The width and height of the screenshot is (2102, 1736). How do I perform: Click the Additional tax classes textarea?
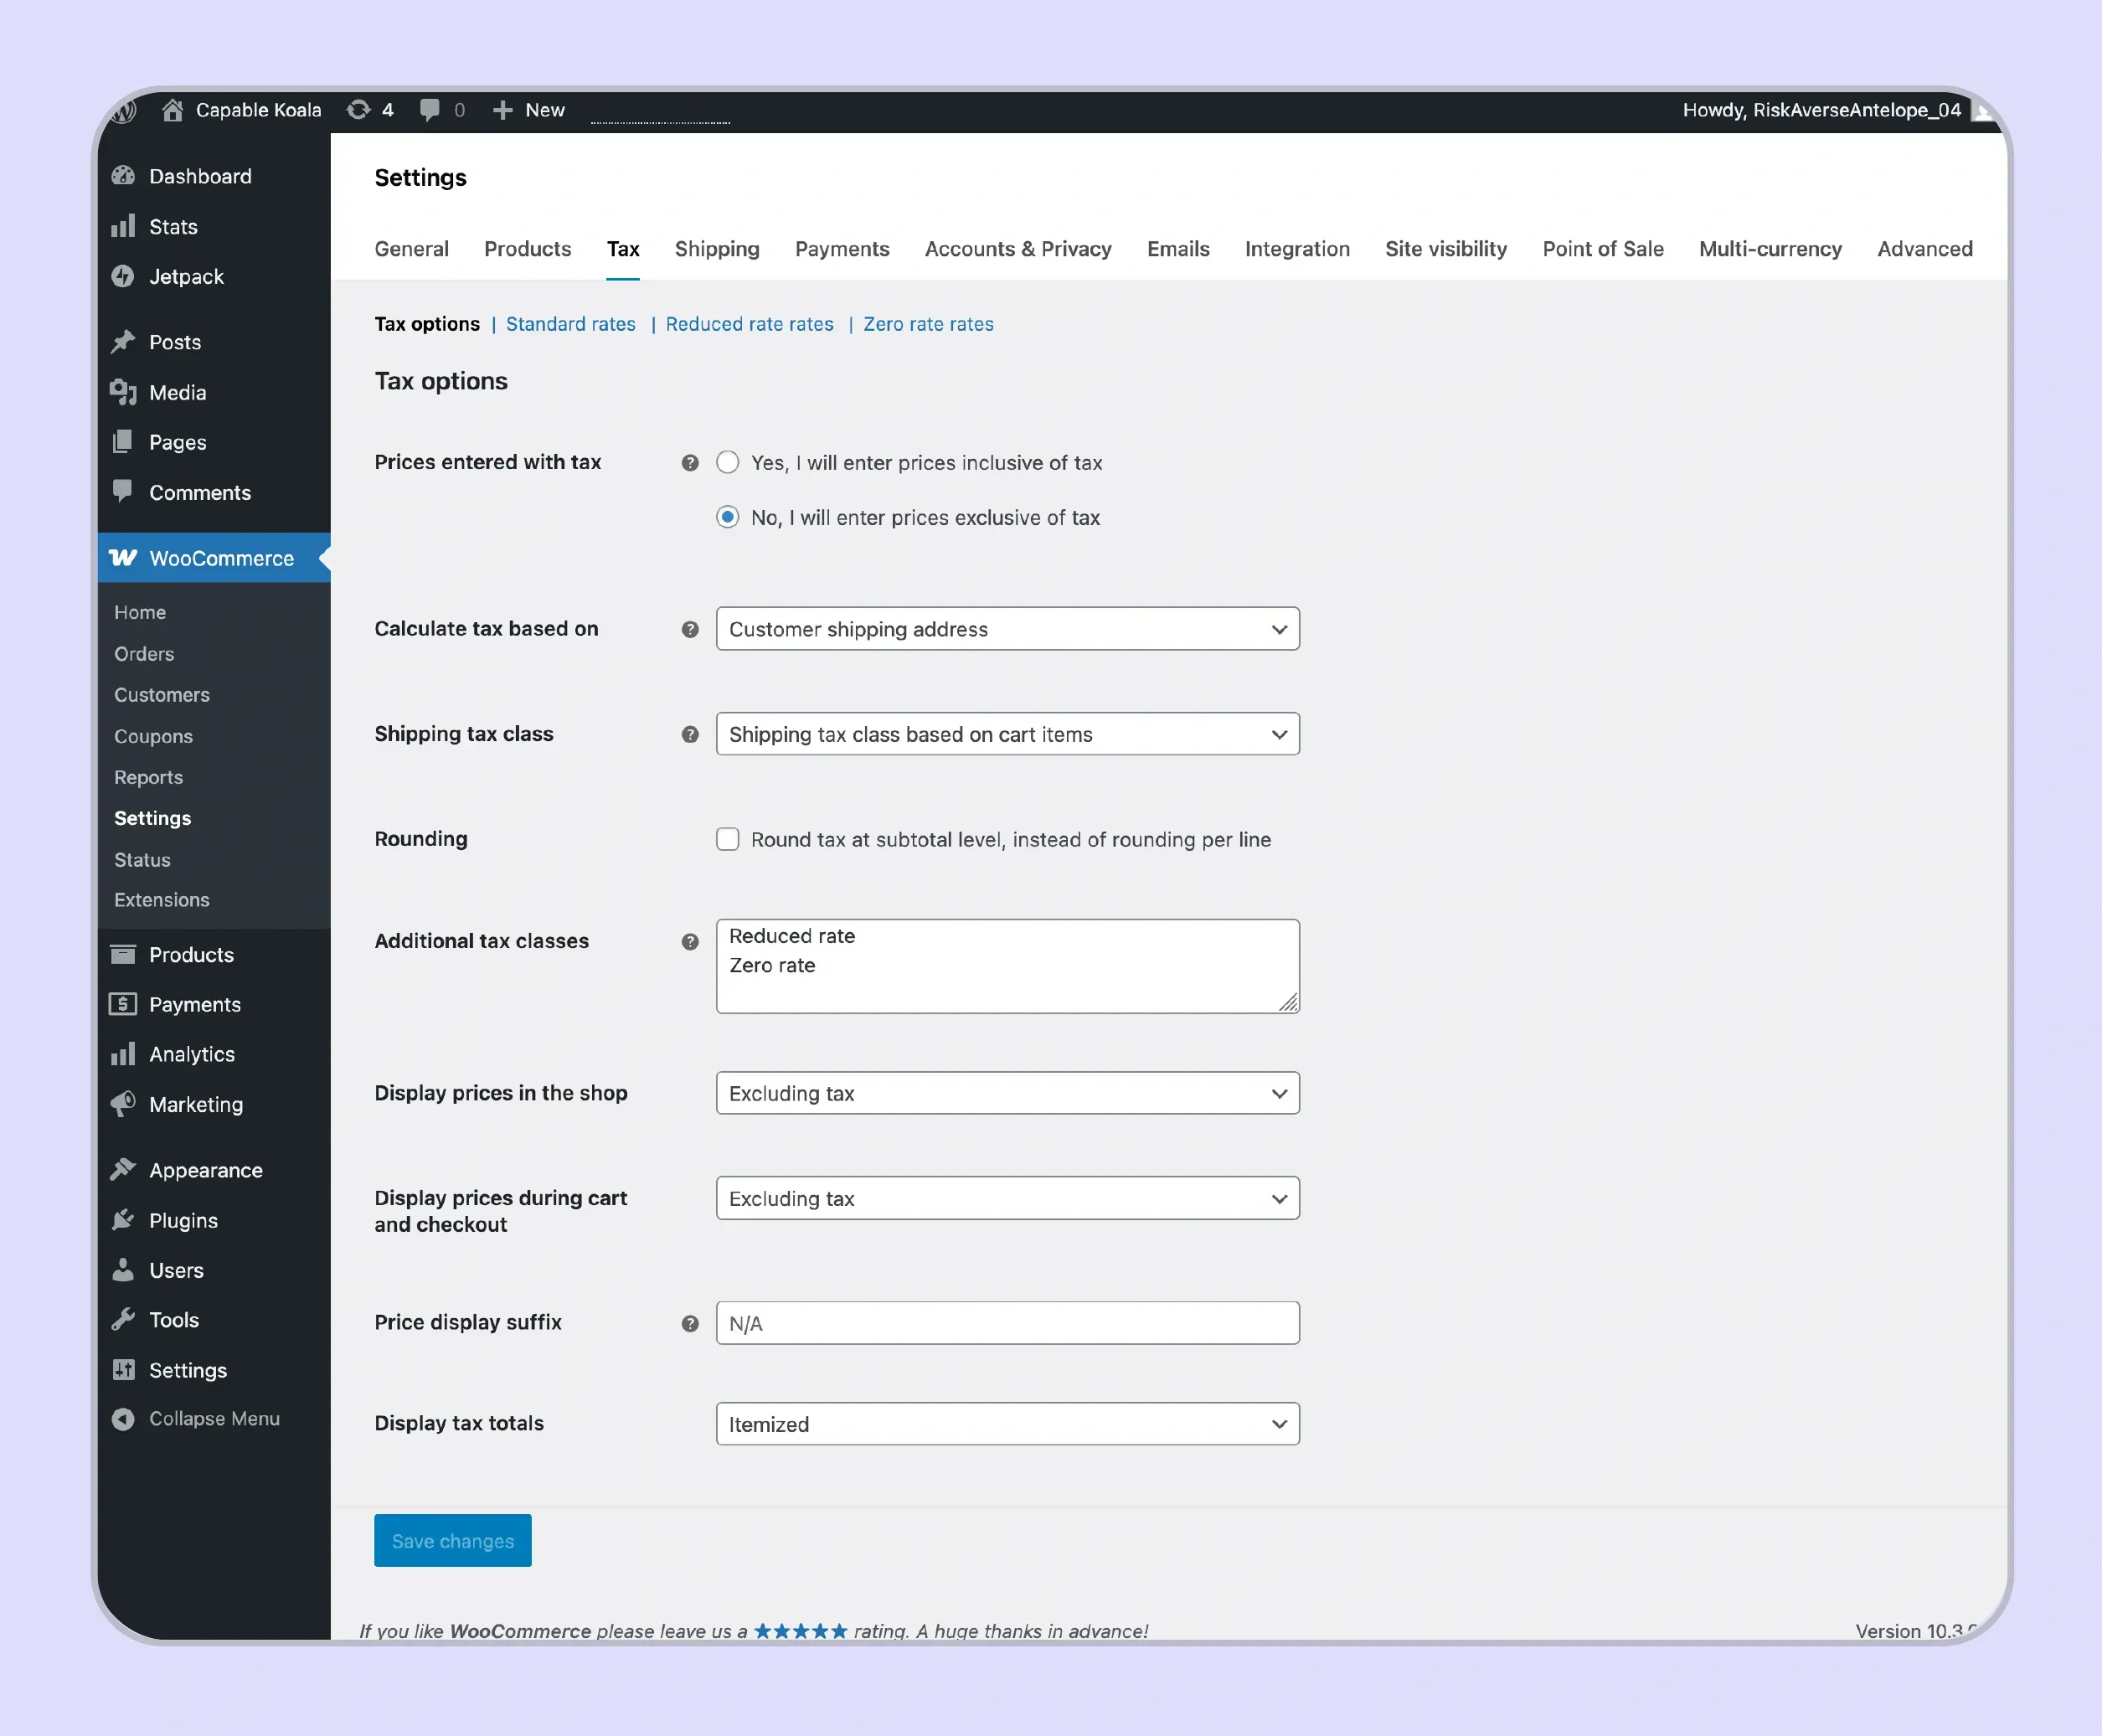[x=1007, y=967]
